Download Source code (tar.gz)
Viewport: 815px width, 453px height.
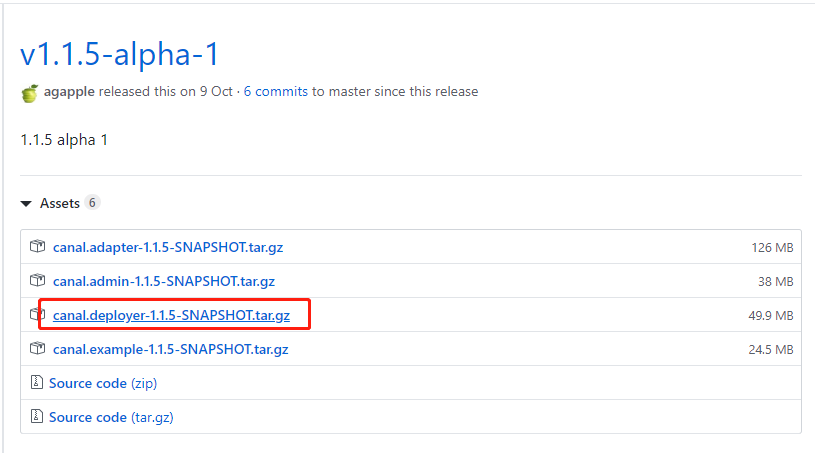(x=111, y=417)
